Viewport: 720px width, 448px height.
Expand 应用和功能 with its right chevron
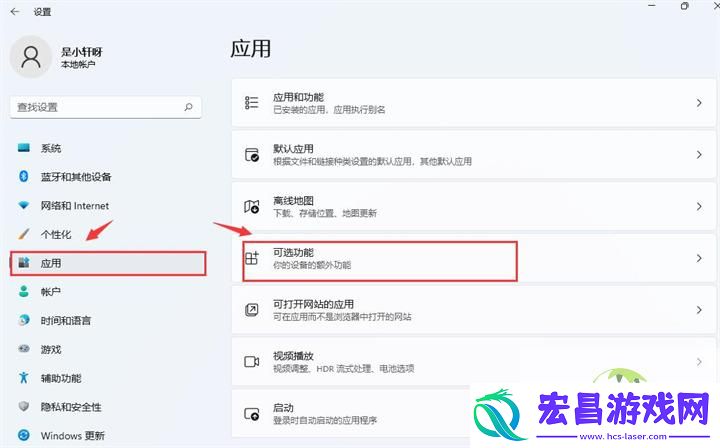click(699, 103)
